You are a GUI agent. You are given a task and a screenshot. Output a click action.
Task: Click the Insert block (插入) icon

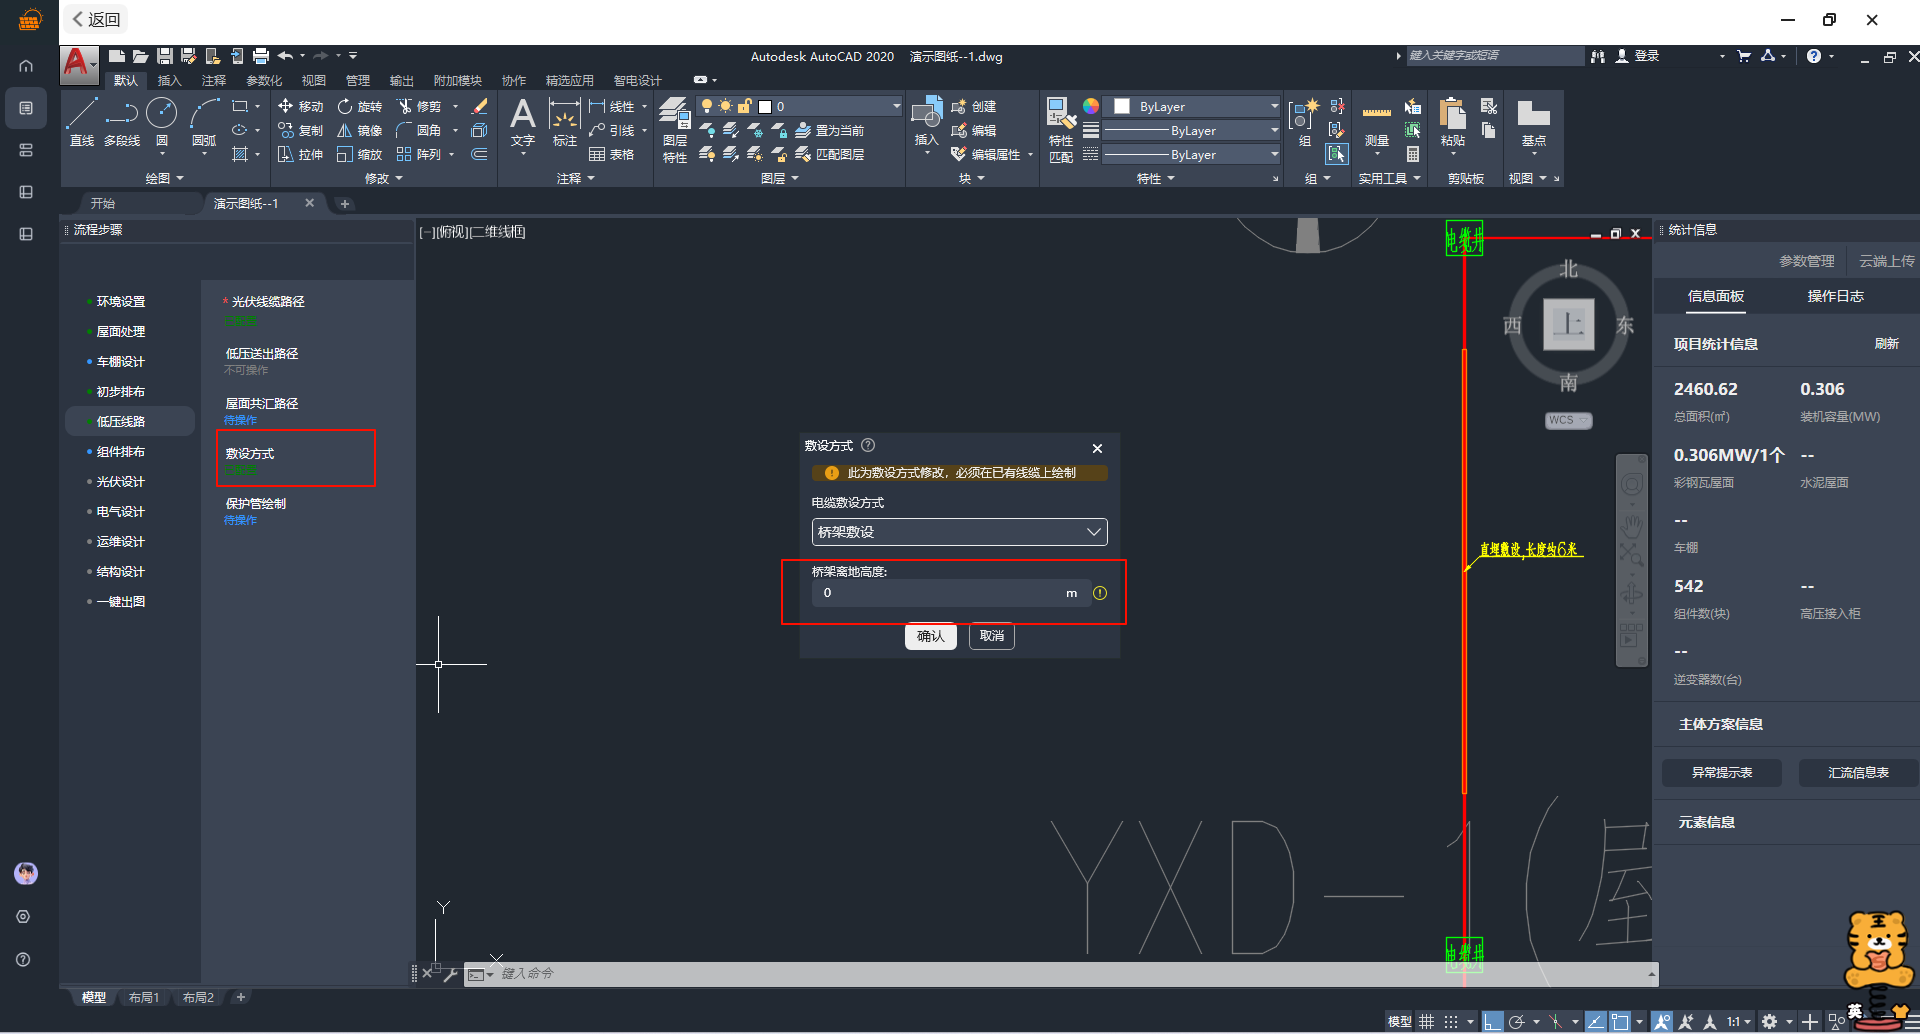point(926,120)
